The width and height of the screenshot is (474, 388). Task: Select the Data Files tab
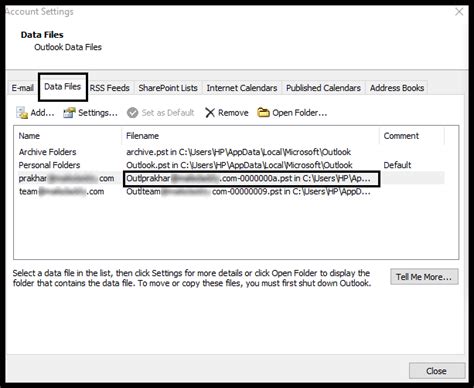pyautogui.click(x=63, y=87)
